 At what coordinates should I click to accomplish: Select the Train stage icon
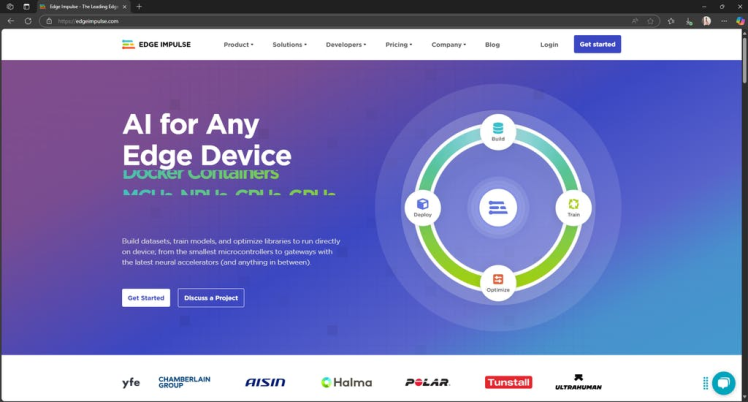pyautogui.click(x=573, y=207)
